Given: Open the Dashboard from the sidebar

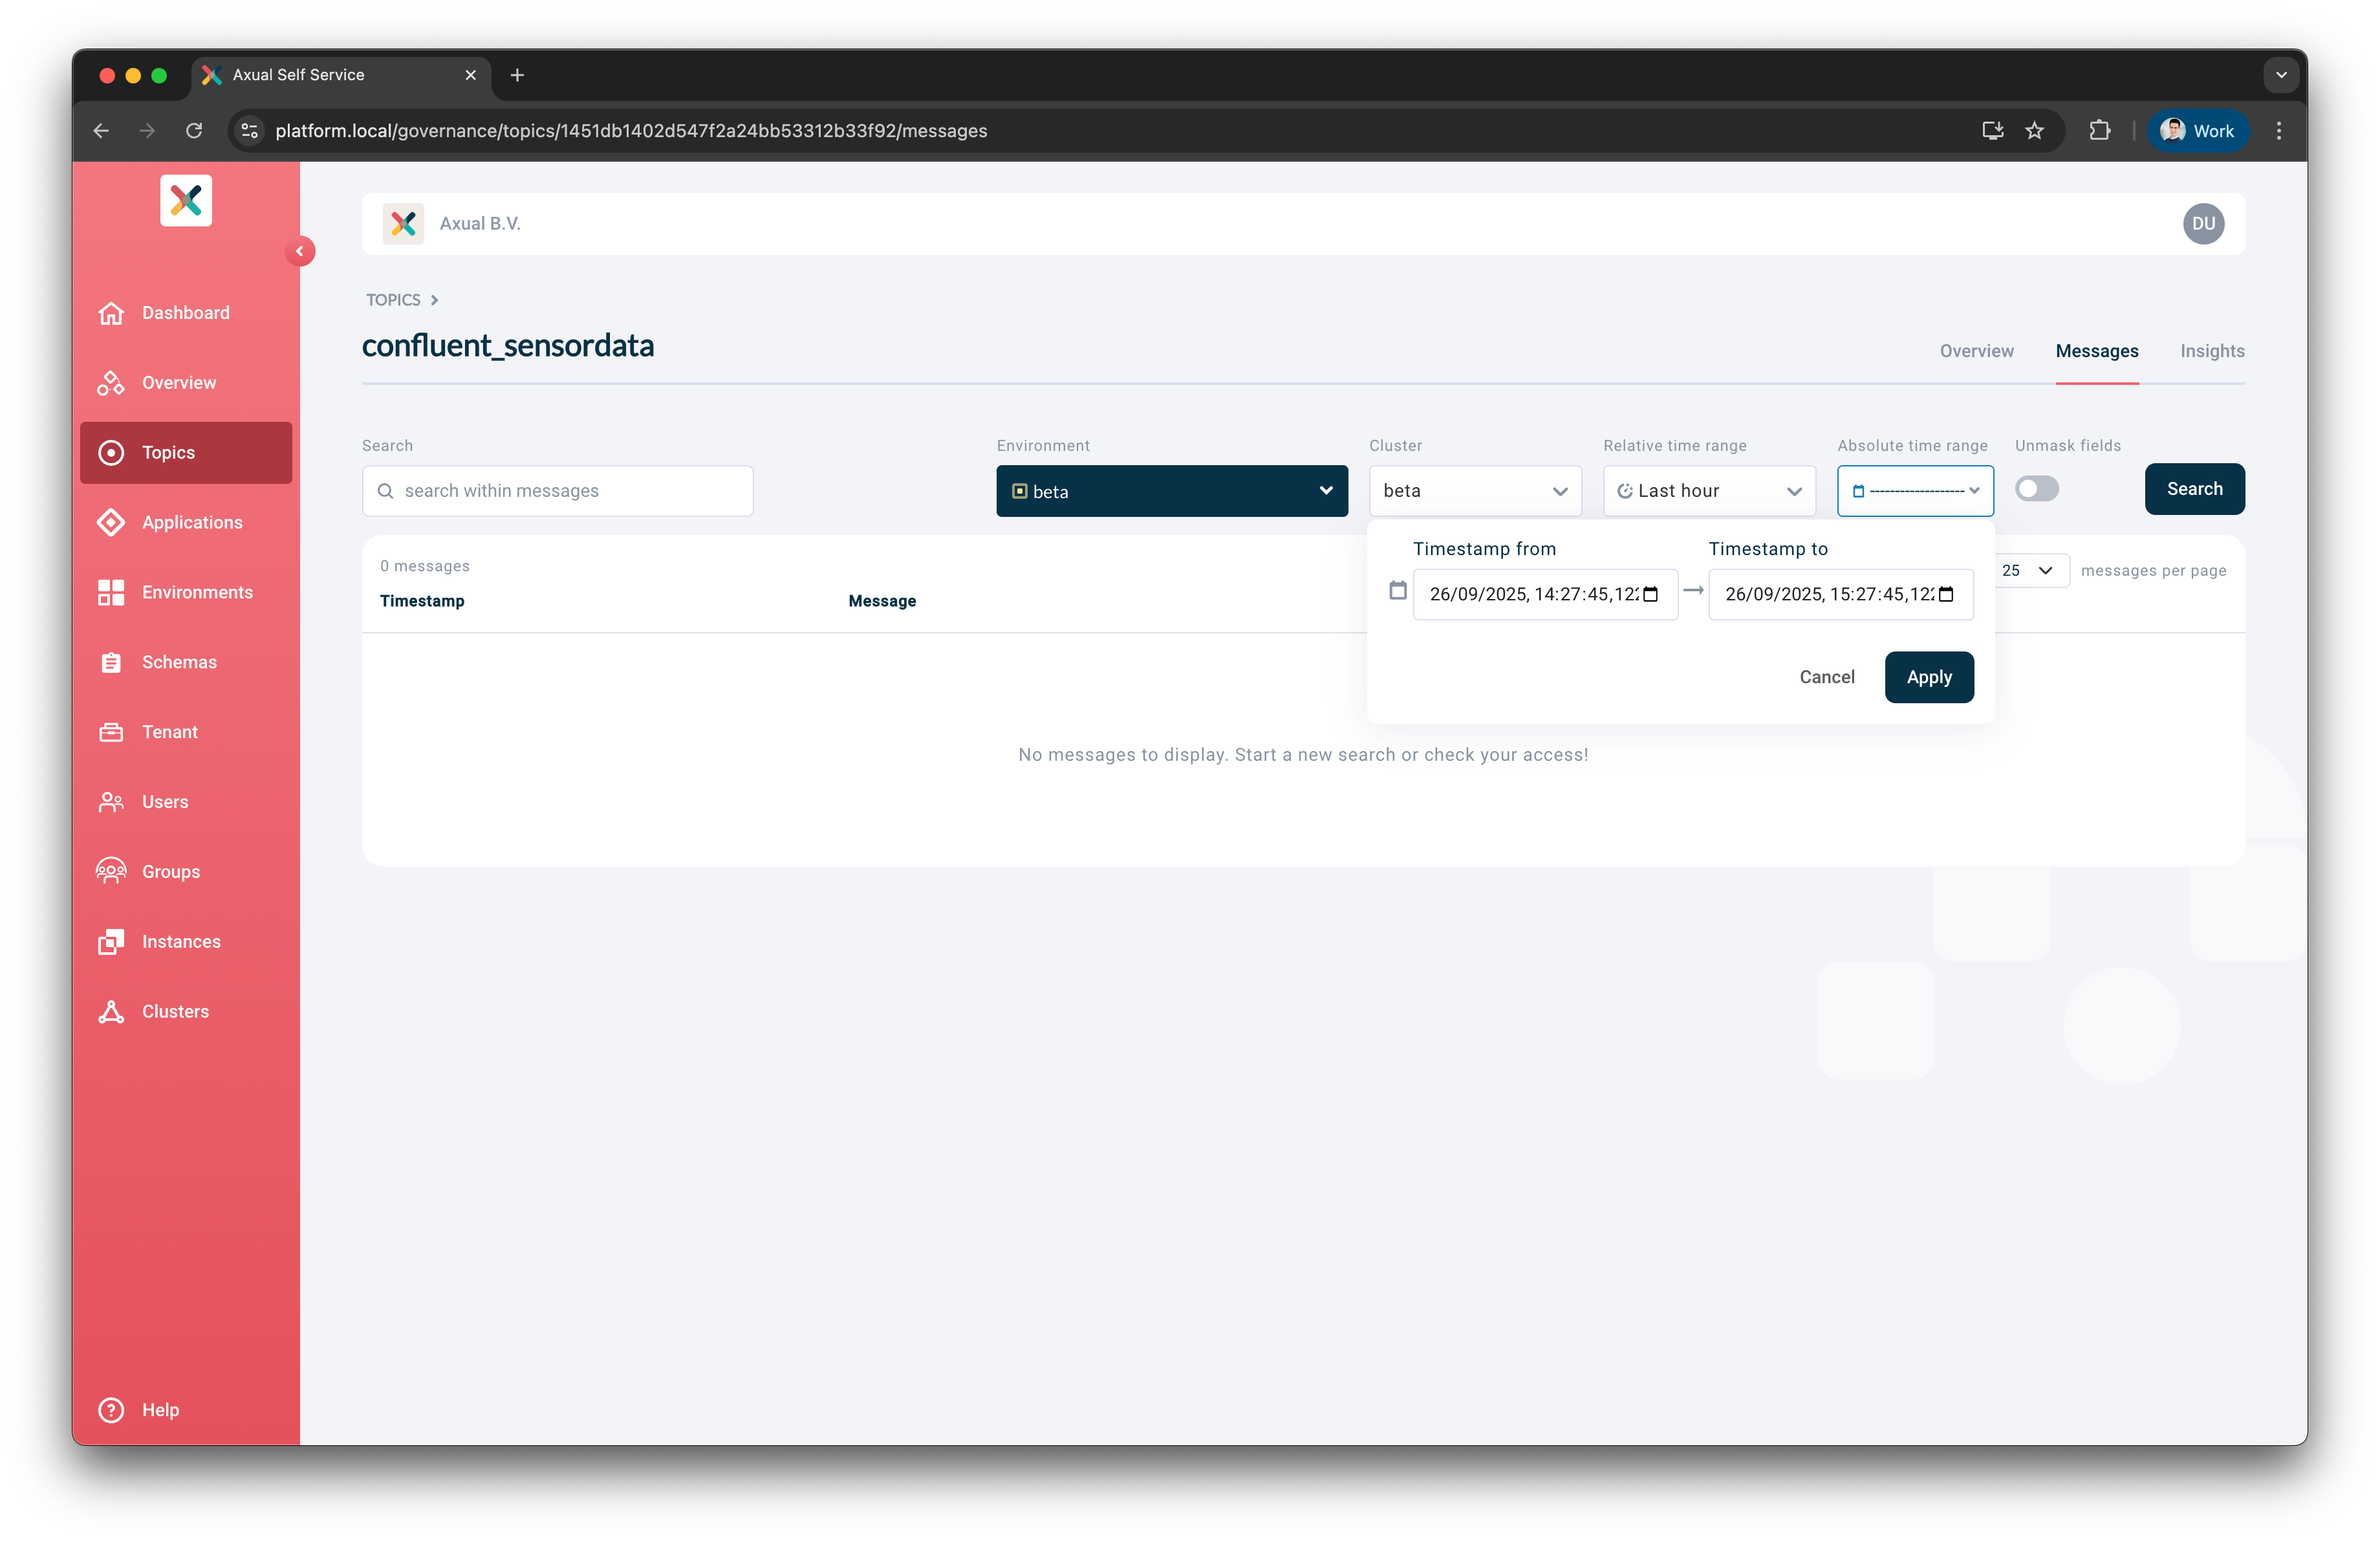Looking at the screenshot, I should (185, 312).
